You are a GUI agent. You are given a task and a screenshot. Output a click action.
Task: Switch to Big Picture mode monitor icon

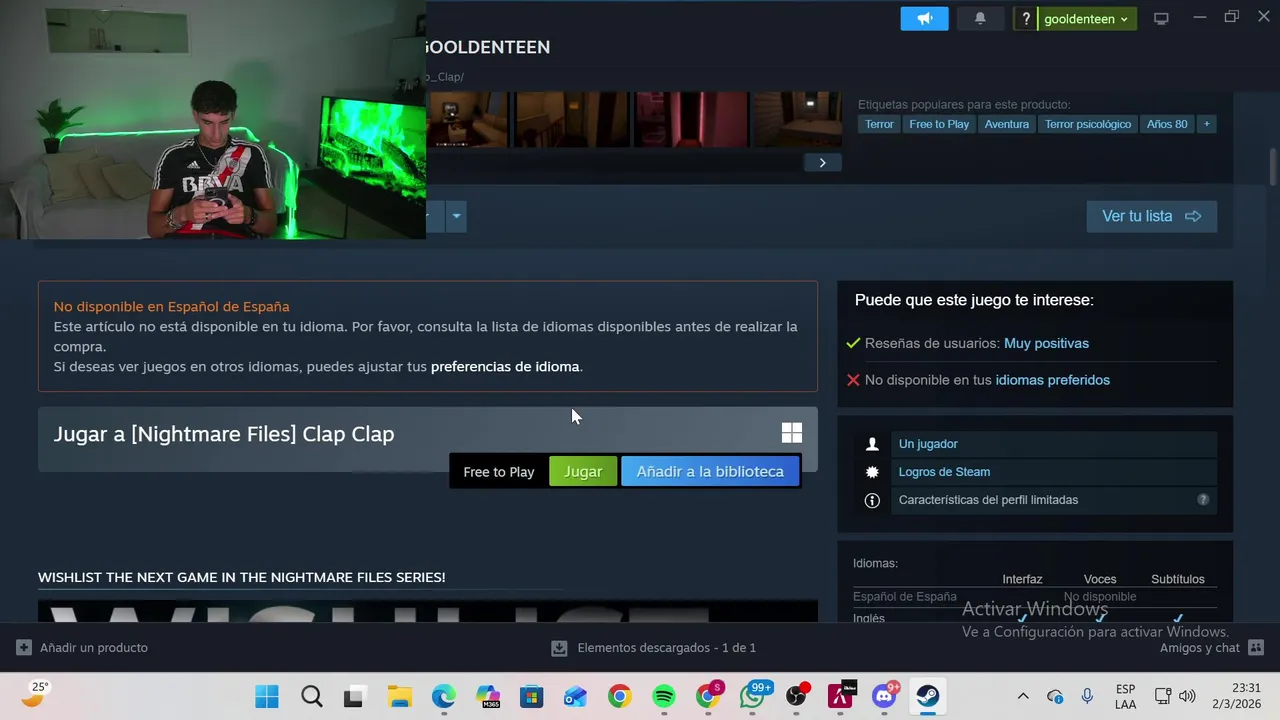pos(1161,19)
